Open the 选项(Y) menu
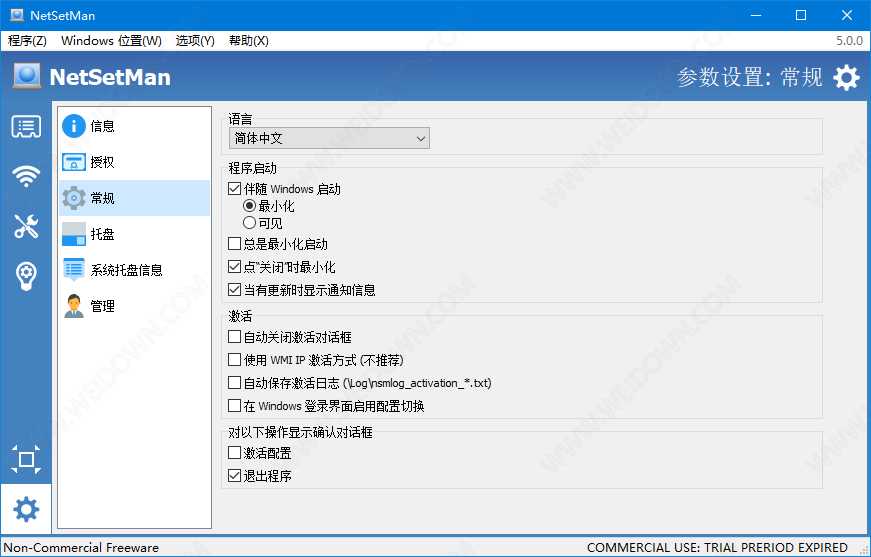The width and height of the screenshot is (871, 557). (x=195, y=41)
